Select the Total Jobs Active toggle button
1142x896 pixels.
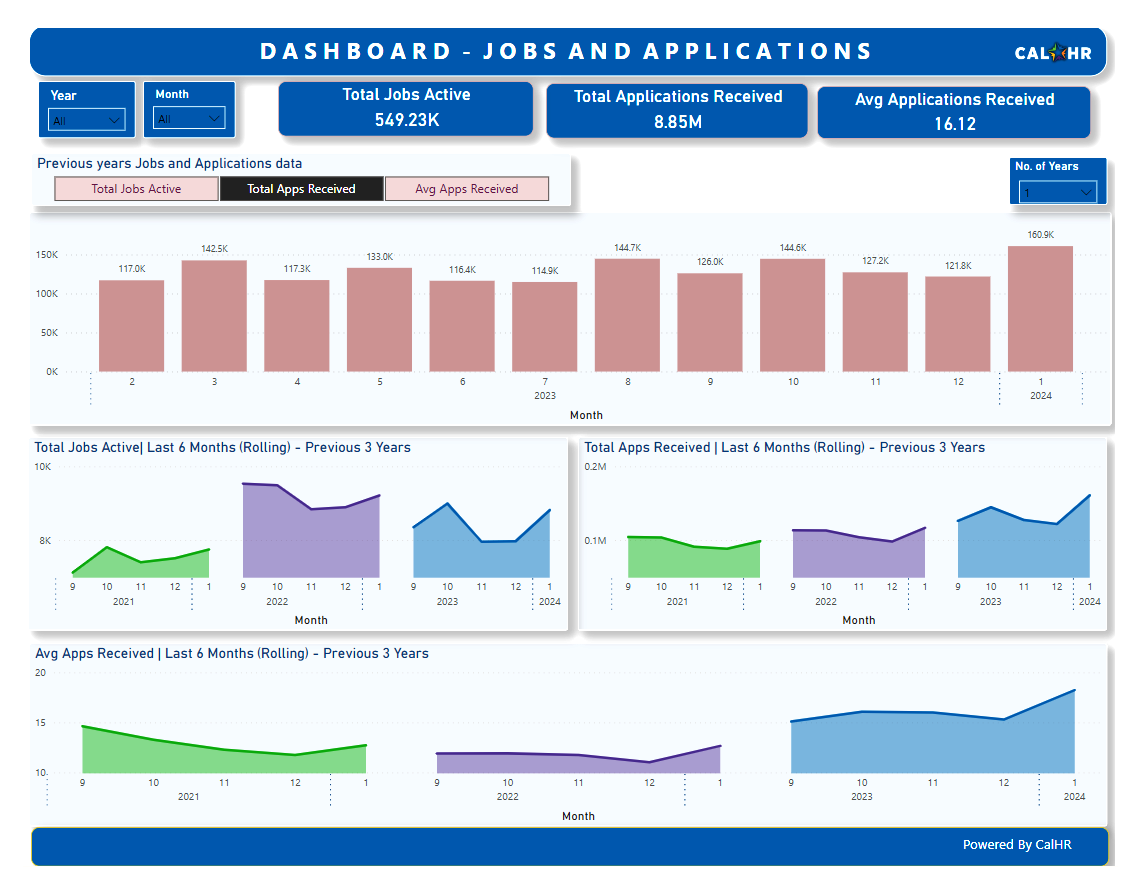click(136, 189)
